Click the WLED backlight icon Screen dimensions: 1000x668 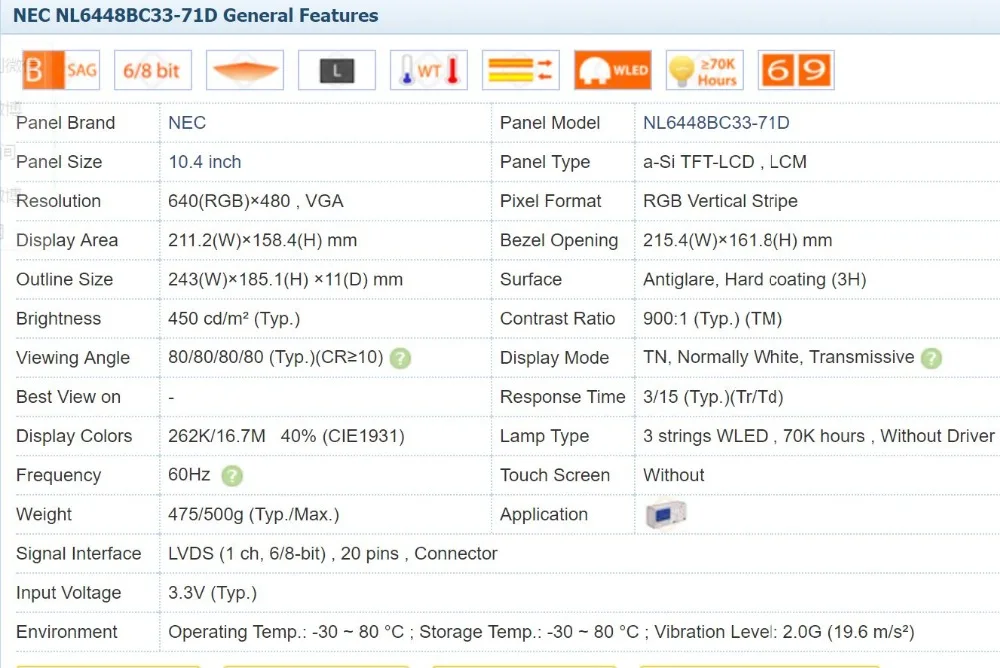tap(612, 70)
